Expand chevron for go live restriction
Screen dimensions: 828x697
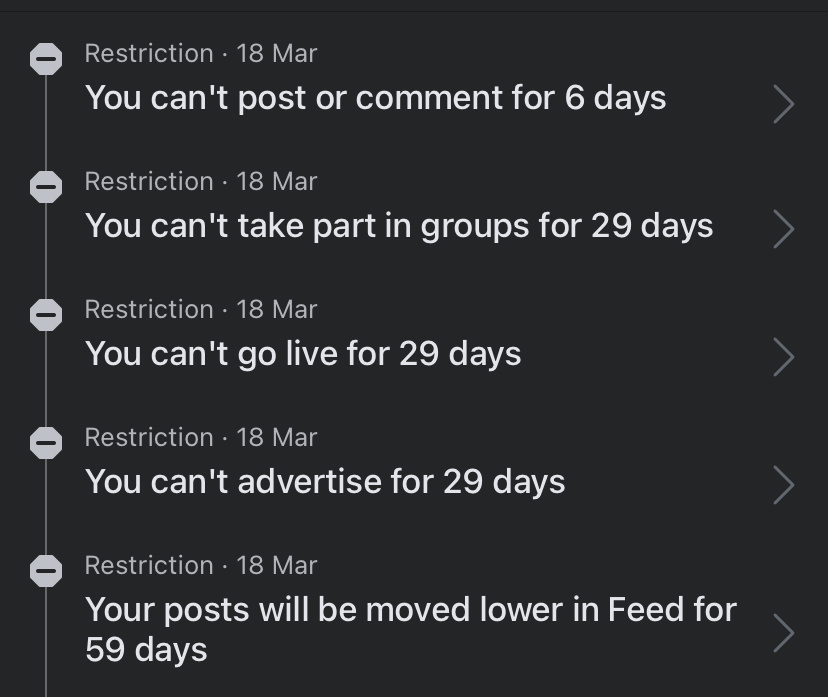click(784, 357)
